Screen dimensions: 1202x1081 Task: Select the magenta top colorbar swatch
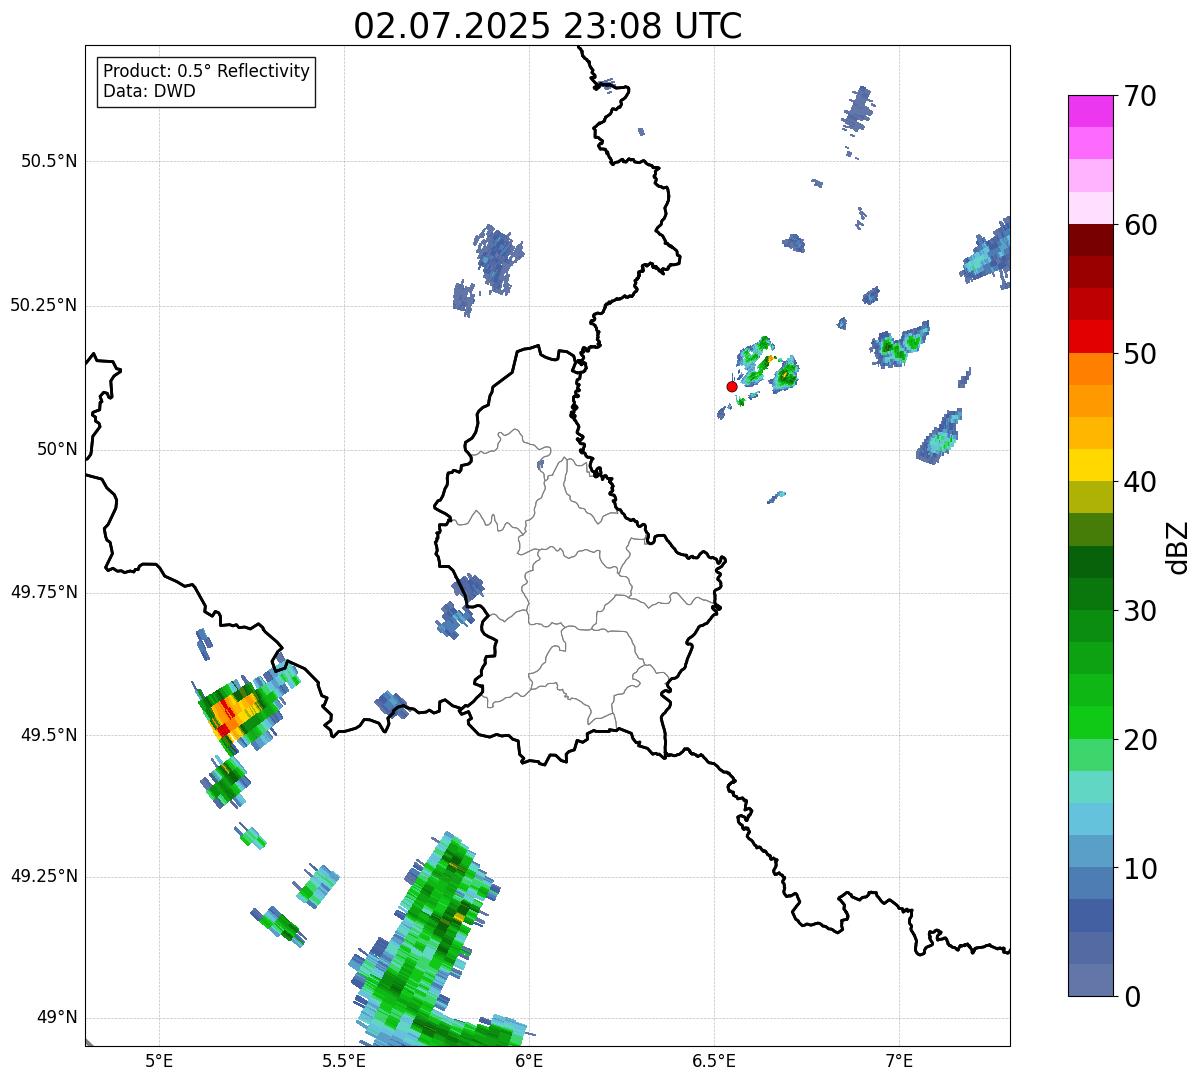1091,111
